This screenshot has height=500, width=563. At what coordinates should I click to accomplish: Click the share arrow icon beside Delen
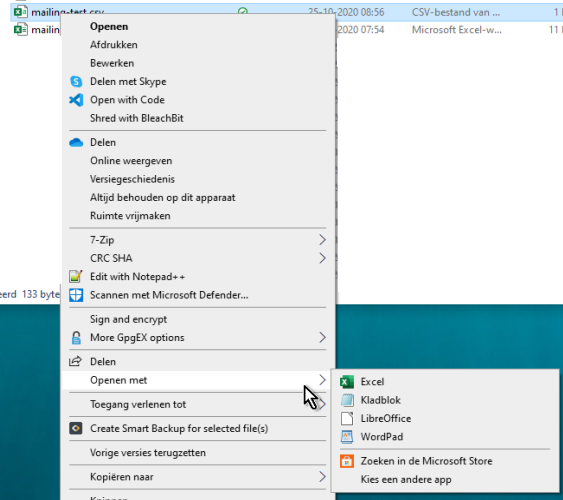coord(75,361)
